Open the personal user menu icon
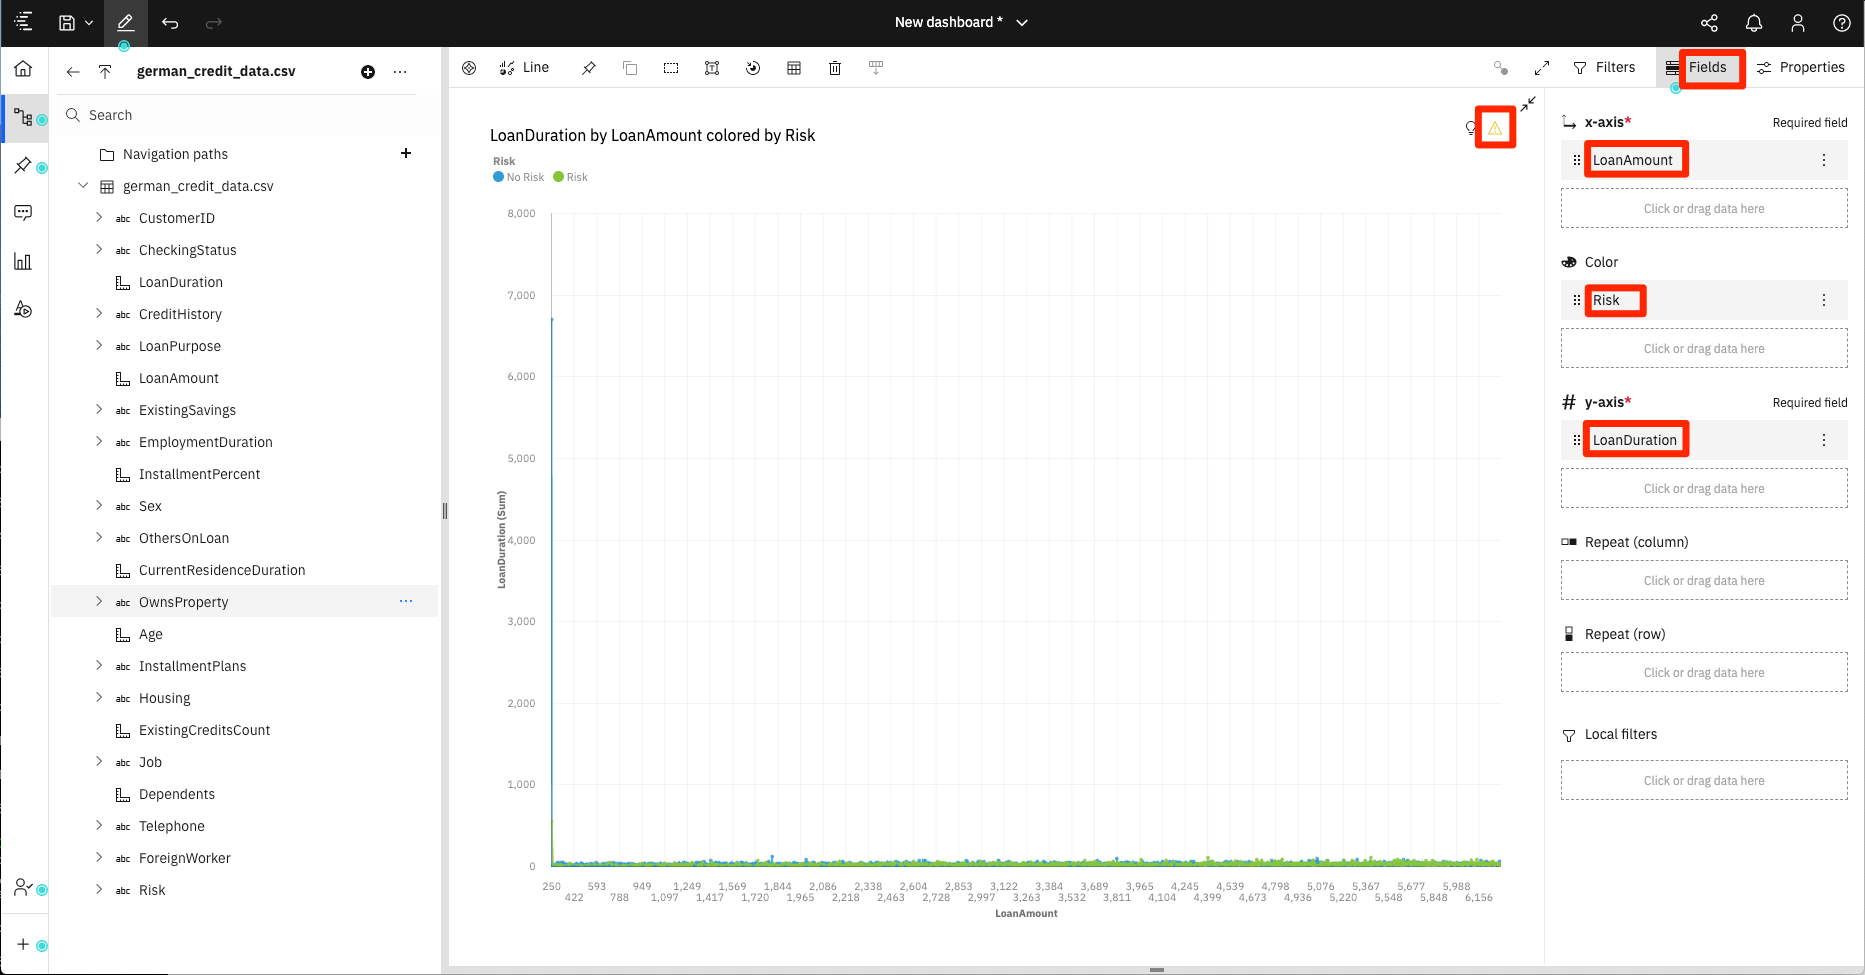The width and height of the screenshot is (1865, 975). (x=1798, y=23)
